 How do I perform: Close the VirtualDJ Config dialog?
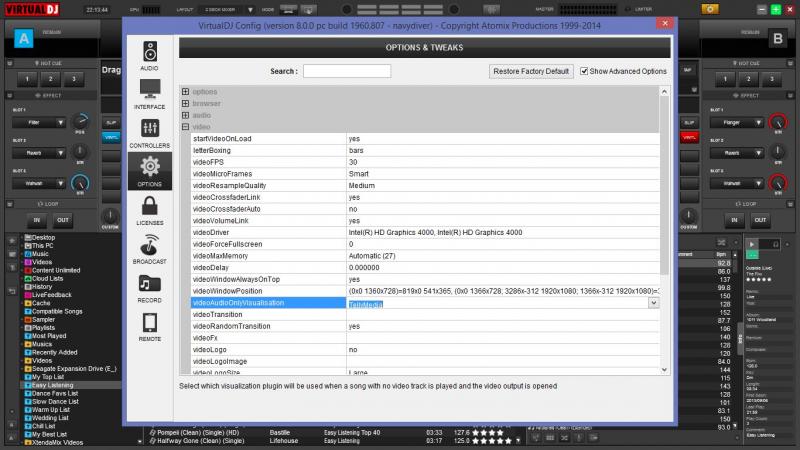(x=665, y=23)
